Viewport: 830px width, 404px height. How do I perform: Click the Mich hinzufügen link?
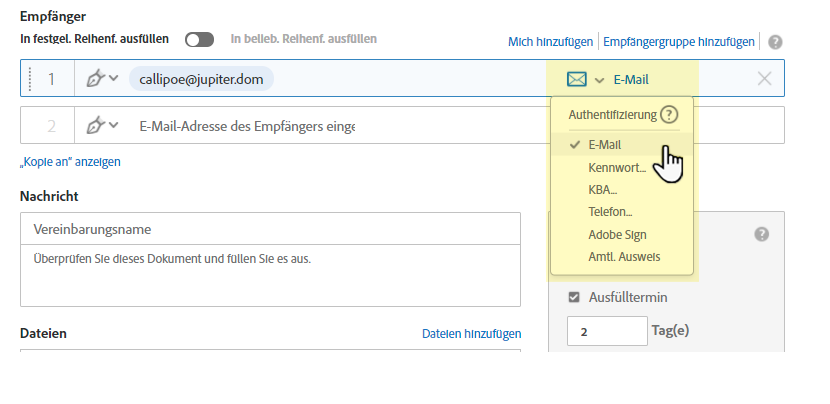tap(550, 42)
